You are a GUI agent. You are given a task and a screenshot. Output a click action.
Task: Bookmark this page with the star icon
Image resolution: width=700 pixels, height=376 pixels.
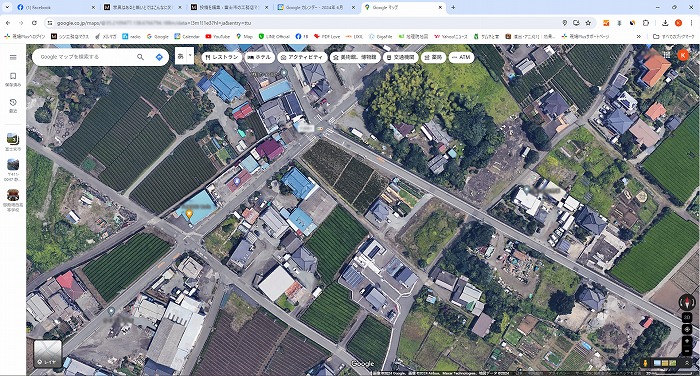[x=588, y=23]
